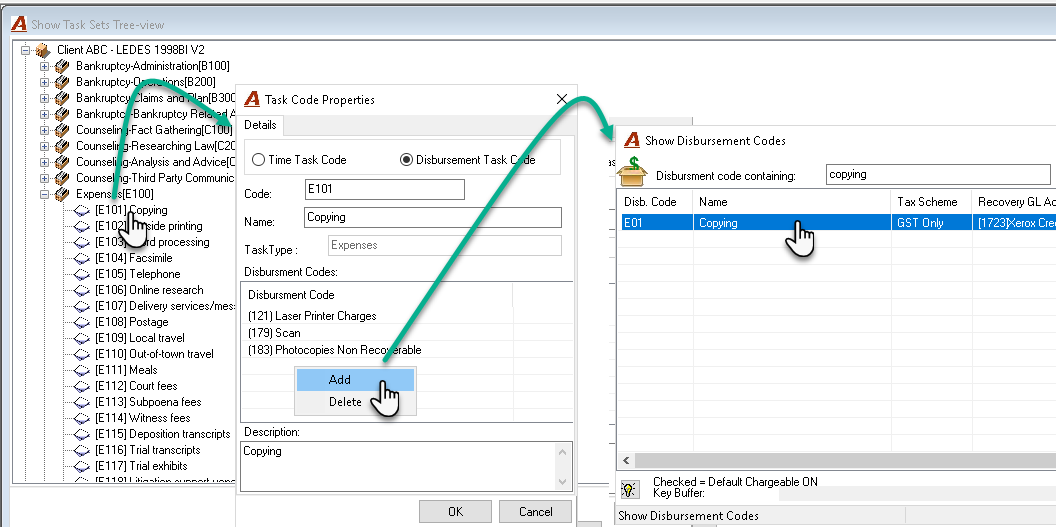The width and height of the screenshot is (1056, 527).
Task: Click the Show Disbursement Codes app logo
Action: (x=632, y=141)
